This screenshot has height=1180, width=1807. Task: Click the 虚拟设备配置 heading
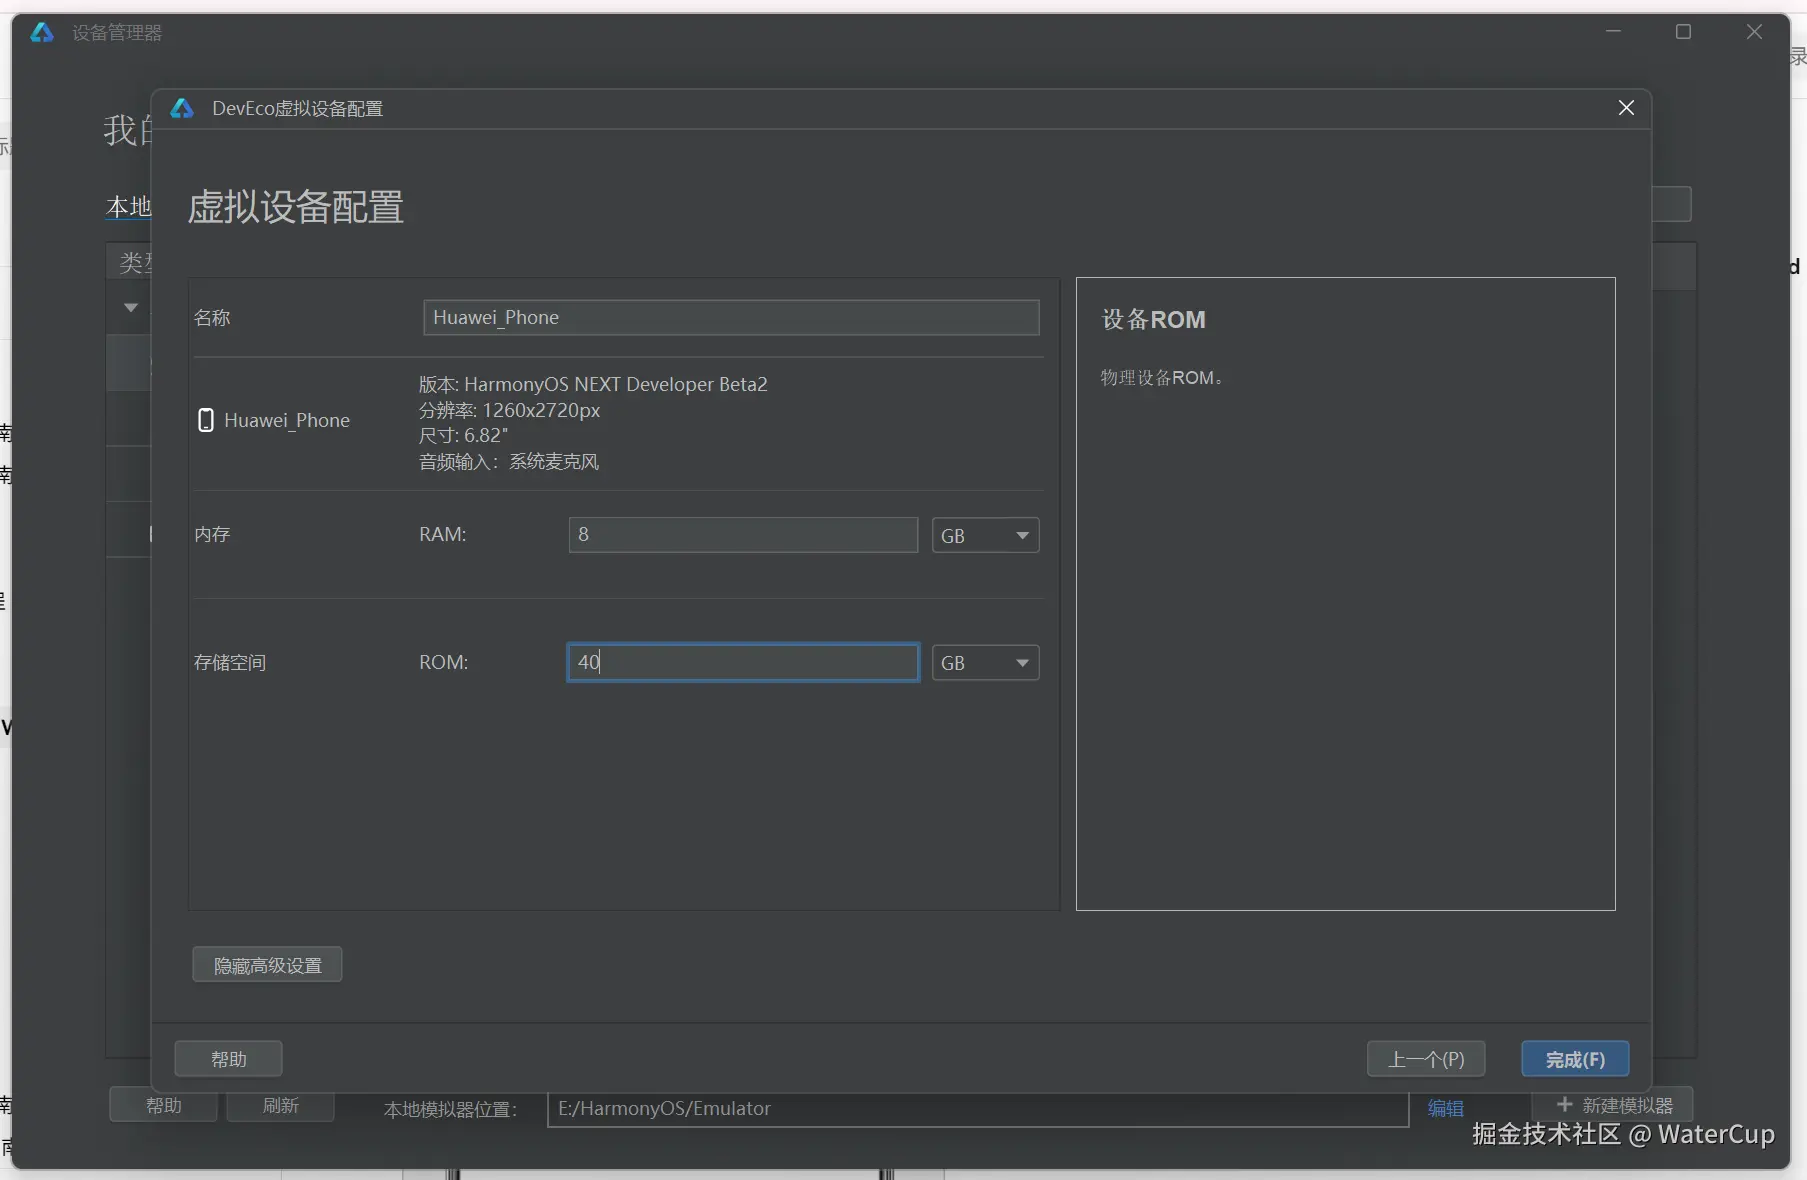(296, 207)
